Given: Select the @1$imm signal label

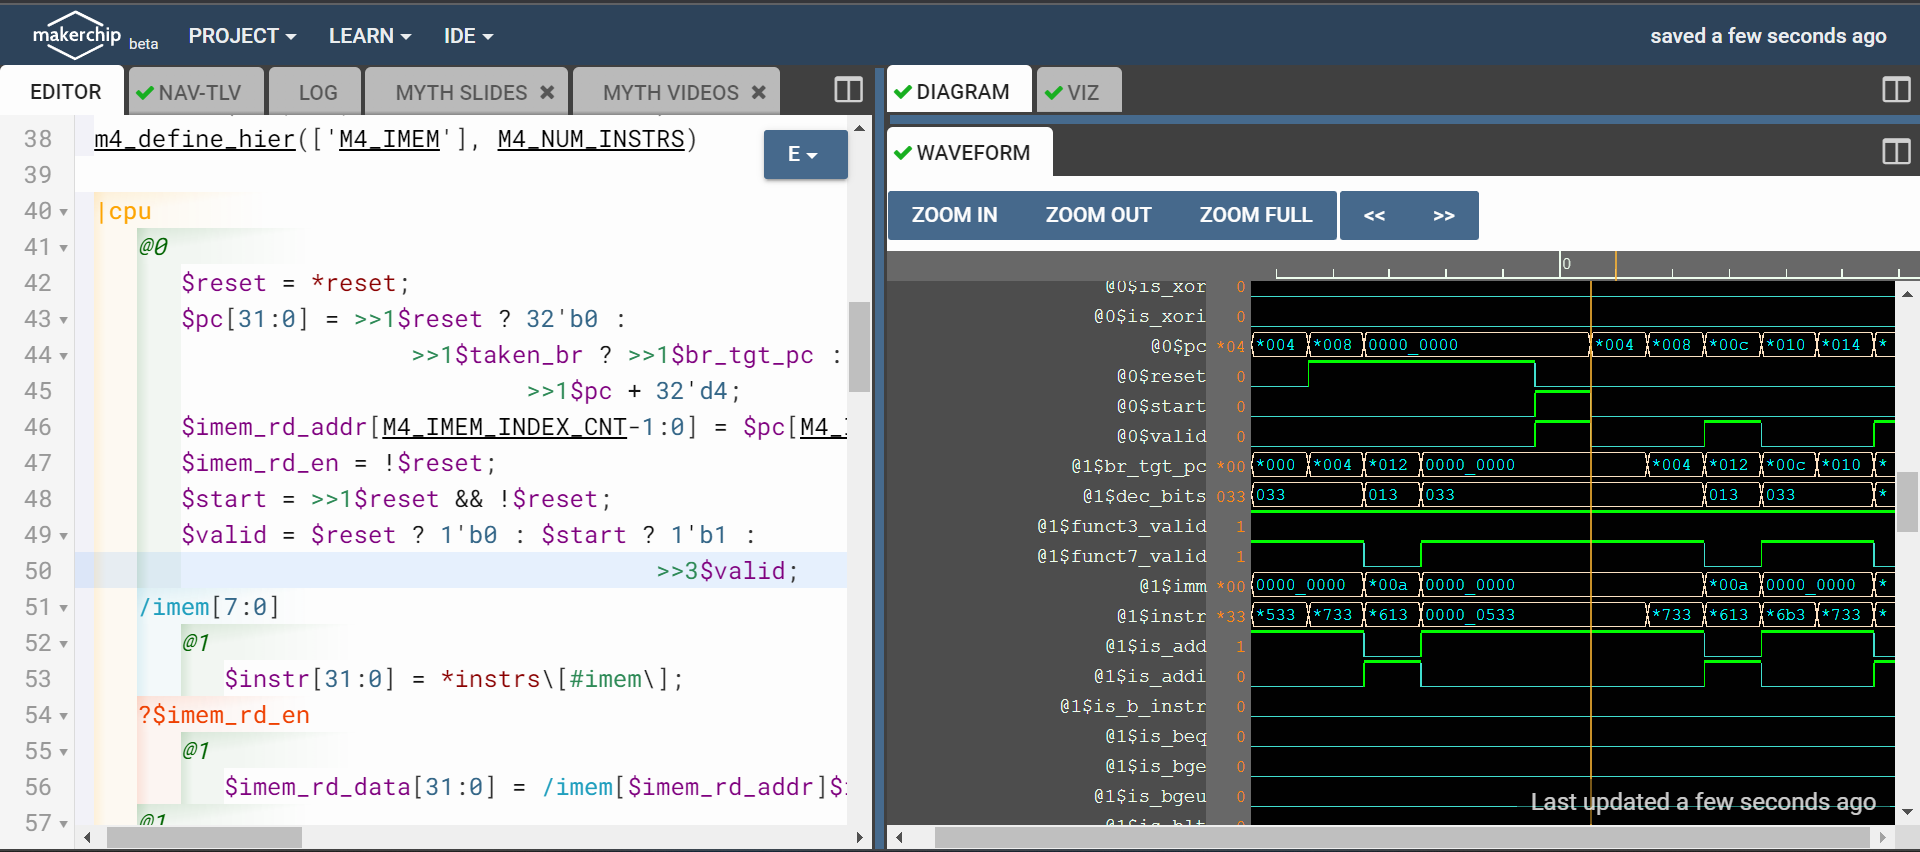Looking at the screenshot, I should [1172, 586].
